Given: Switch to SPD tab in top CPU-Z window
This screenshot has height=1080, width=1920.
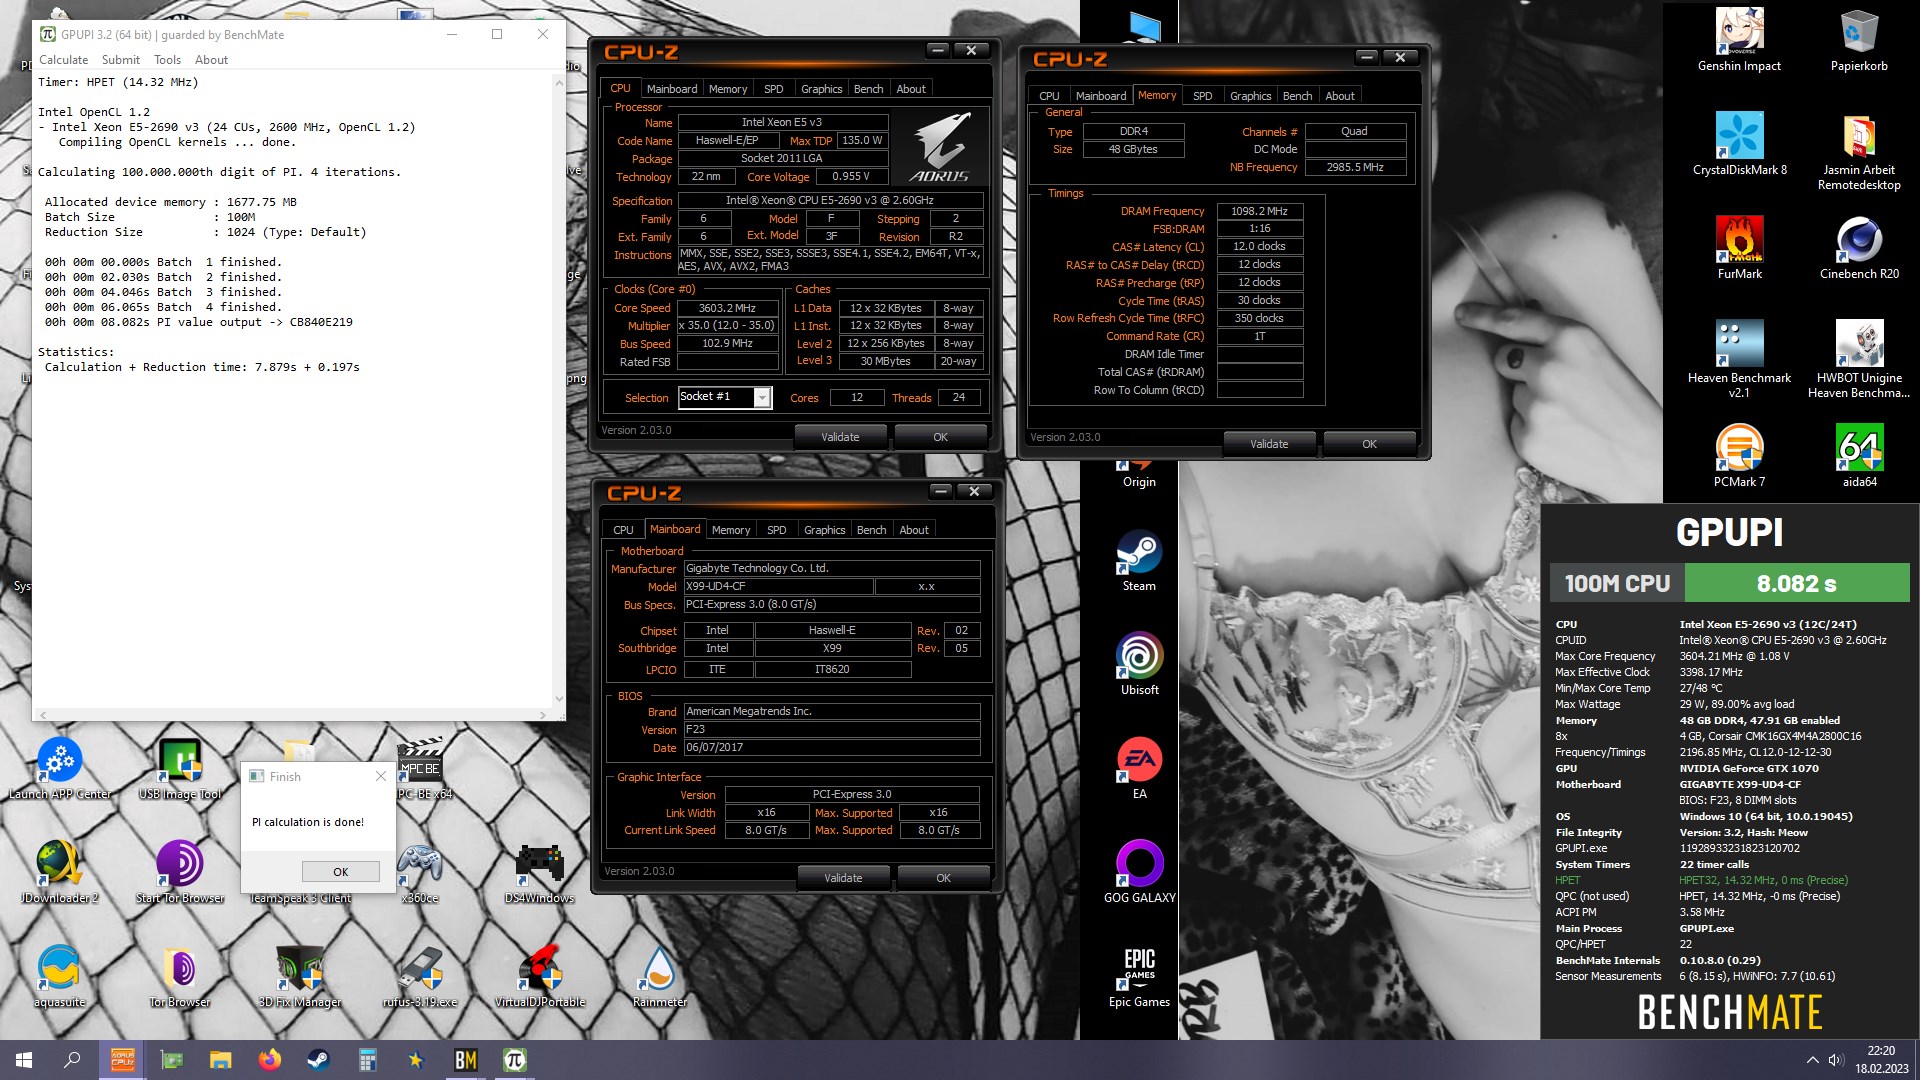Looking at the screenshot, I should coord(774,89).
